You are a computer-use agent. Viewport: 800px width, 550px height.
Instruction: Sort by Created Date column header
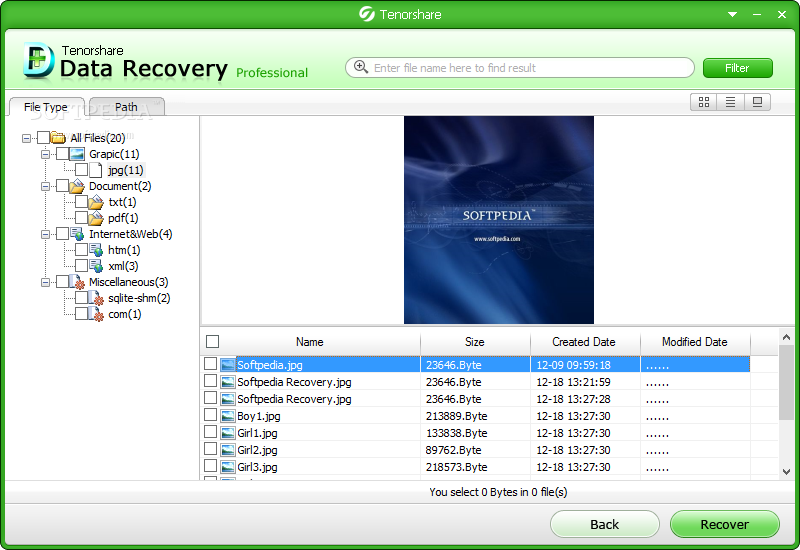pyautogui.click(x=585, y=342)
